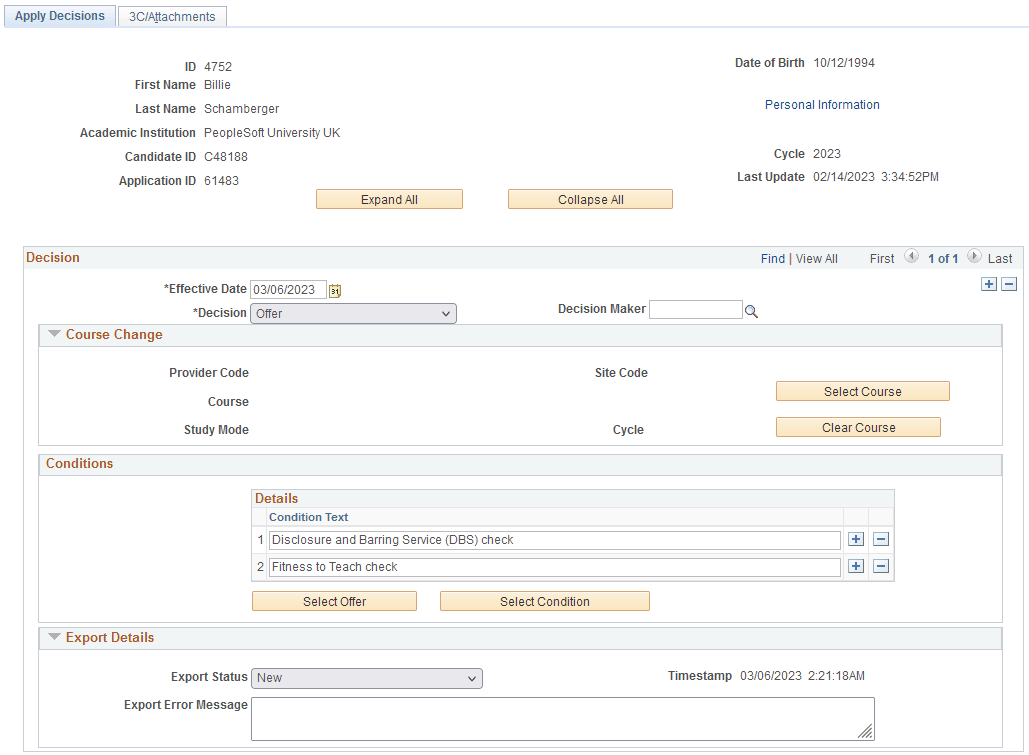
Task: Click into the Export Error Message box
Action: [x=562, y=719]
